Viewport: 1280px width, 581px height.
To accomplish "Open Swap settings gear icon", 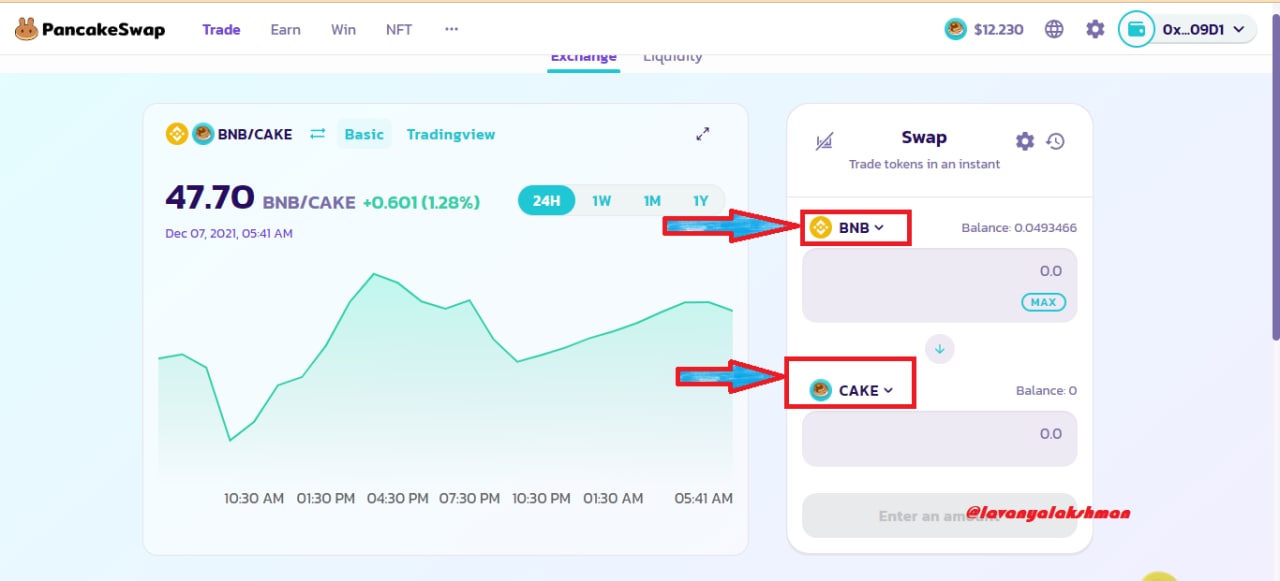I will tap(1025, 141).
